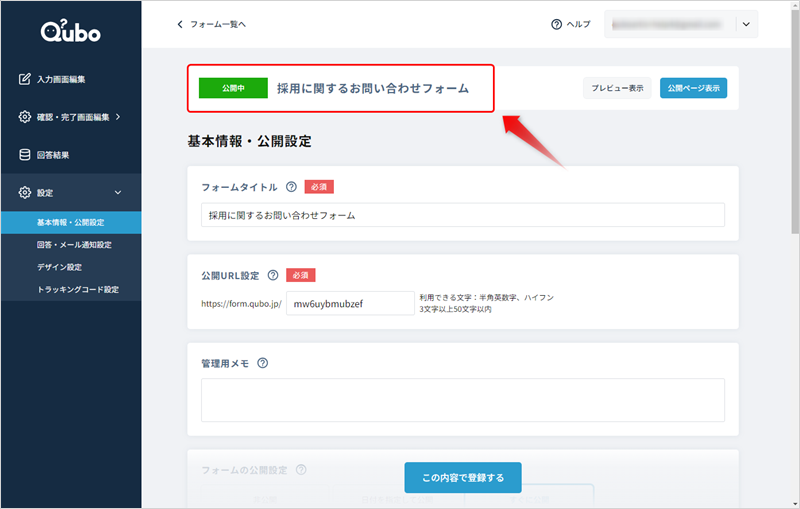Click help icon beside フォームの公開設定
Screen dimensions: 800x509
tap(301, 470)
